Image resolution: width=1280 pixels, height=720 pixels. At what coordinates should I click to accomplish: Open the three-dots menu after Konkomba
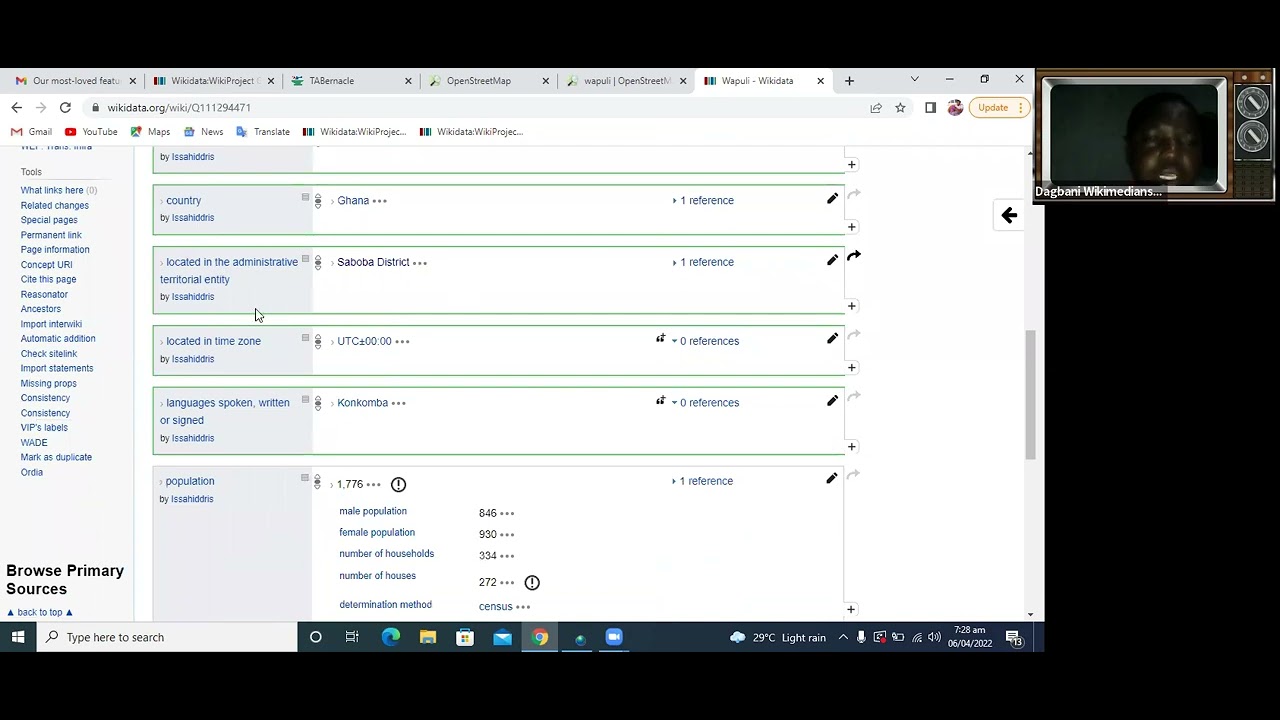click(x=399, y=403)
